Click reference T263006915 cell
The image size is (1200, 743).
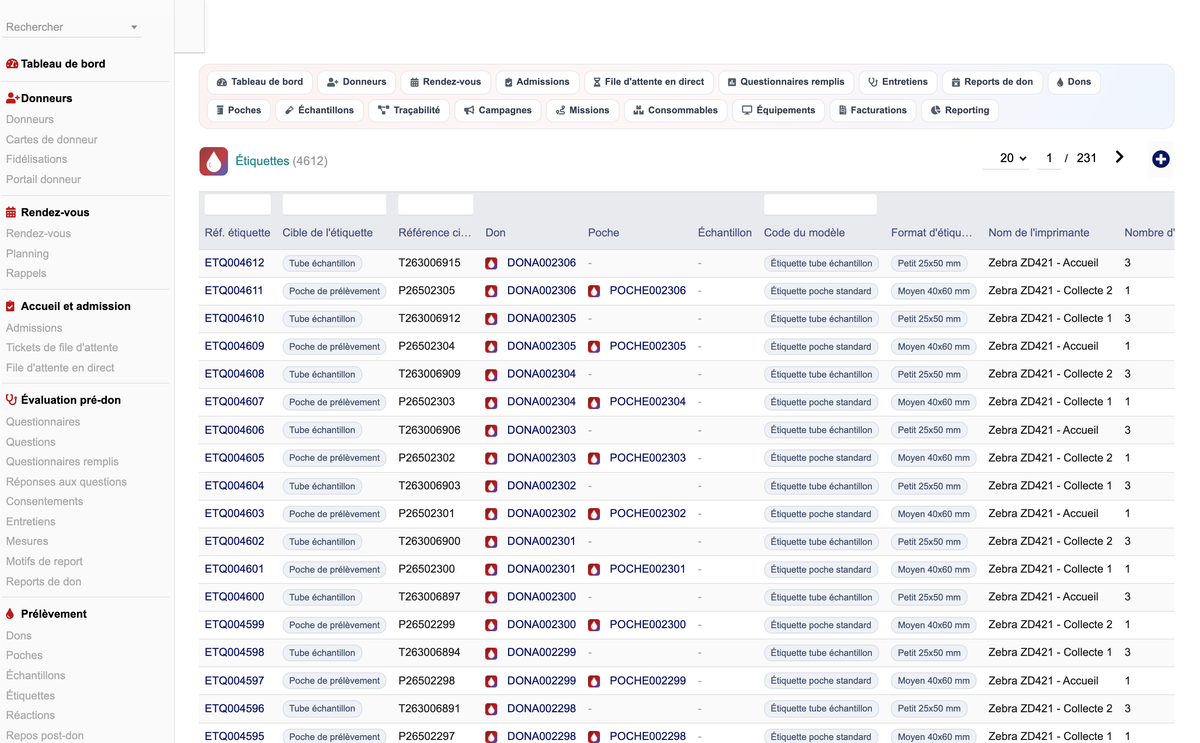pos(430,263)
